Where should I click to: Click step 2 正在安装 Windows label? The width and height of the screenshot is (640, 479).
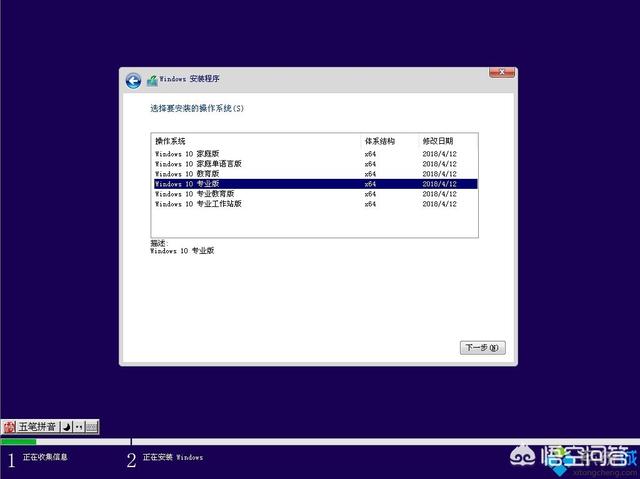[x=173, y=457]
